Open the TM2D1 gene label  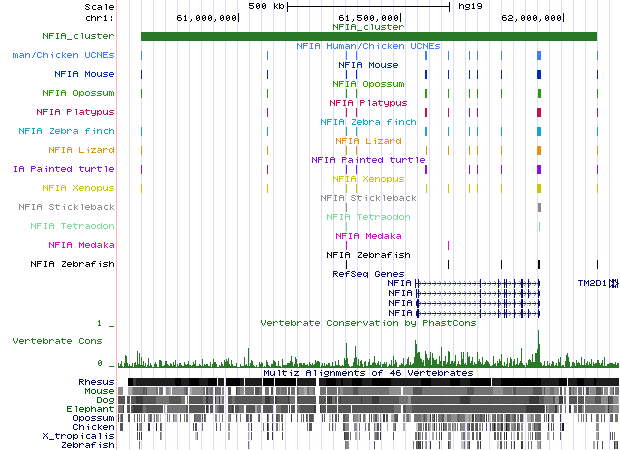591,283
